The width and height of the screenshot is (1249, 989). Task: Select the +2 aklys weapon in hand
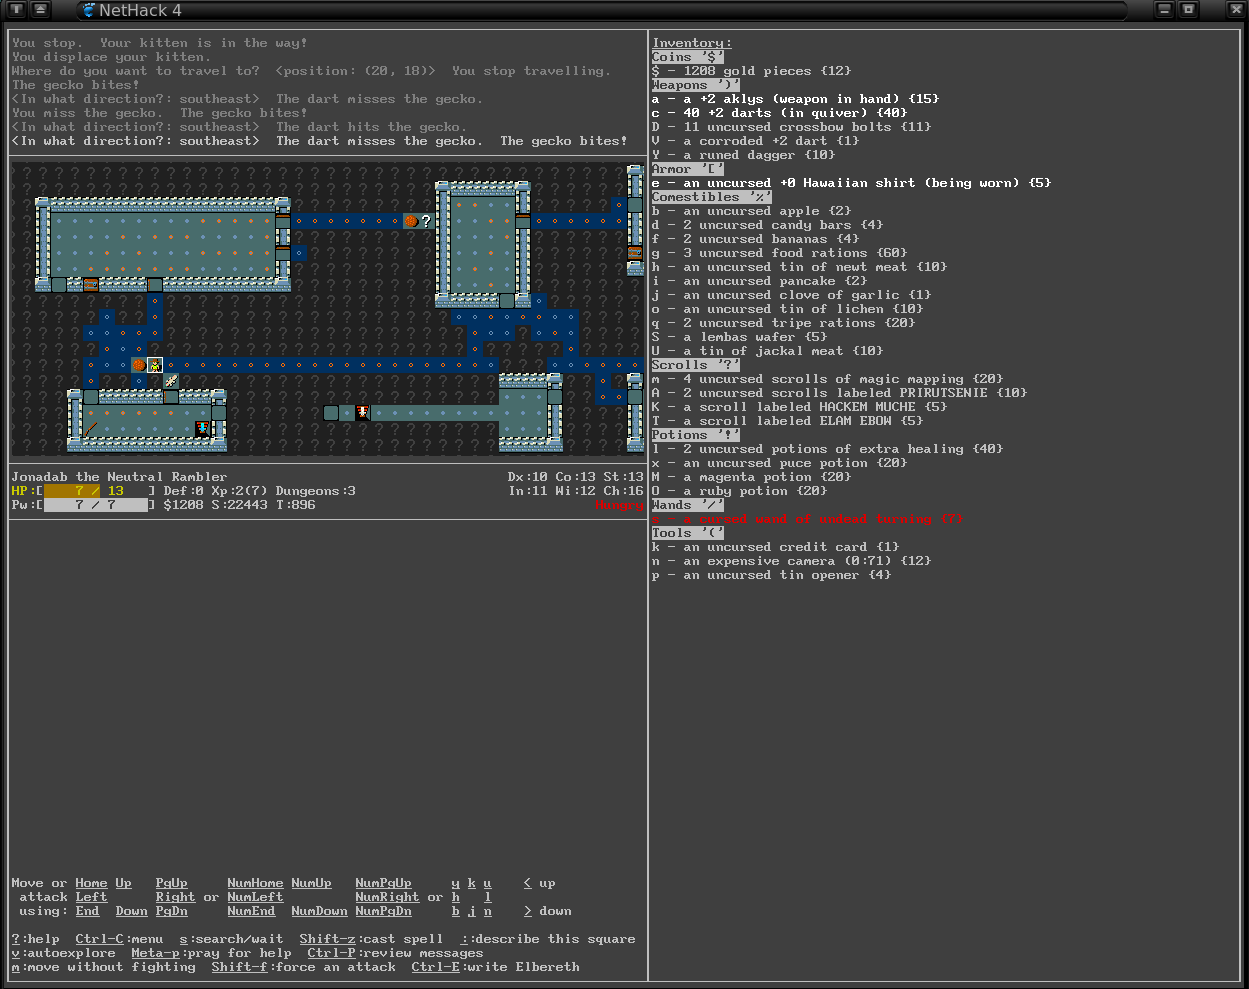coord(795,99)
